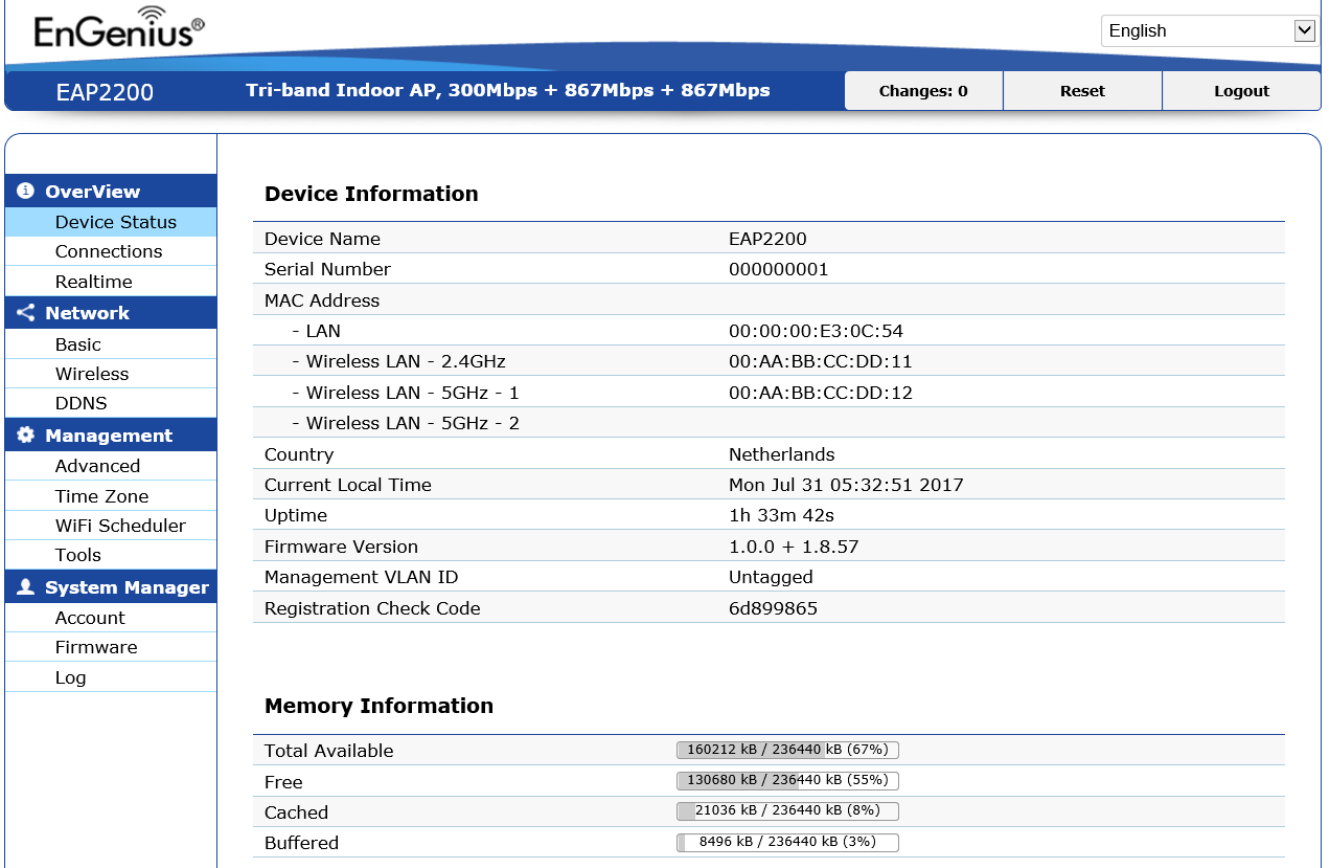Click the Free memory progress bar
This screenshot has width=1329, height=868.
788,780
